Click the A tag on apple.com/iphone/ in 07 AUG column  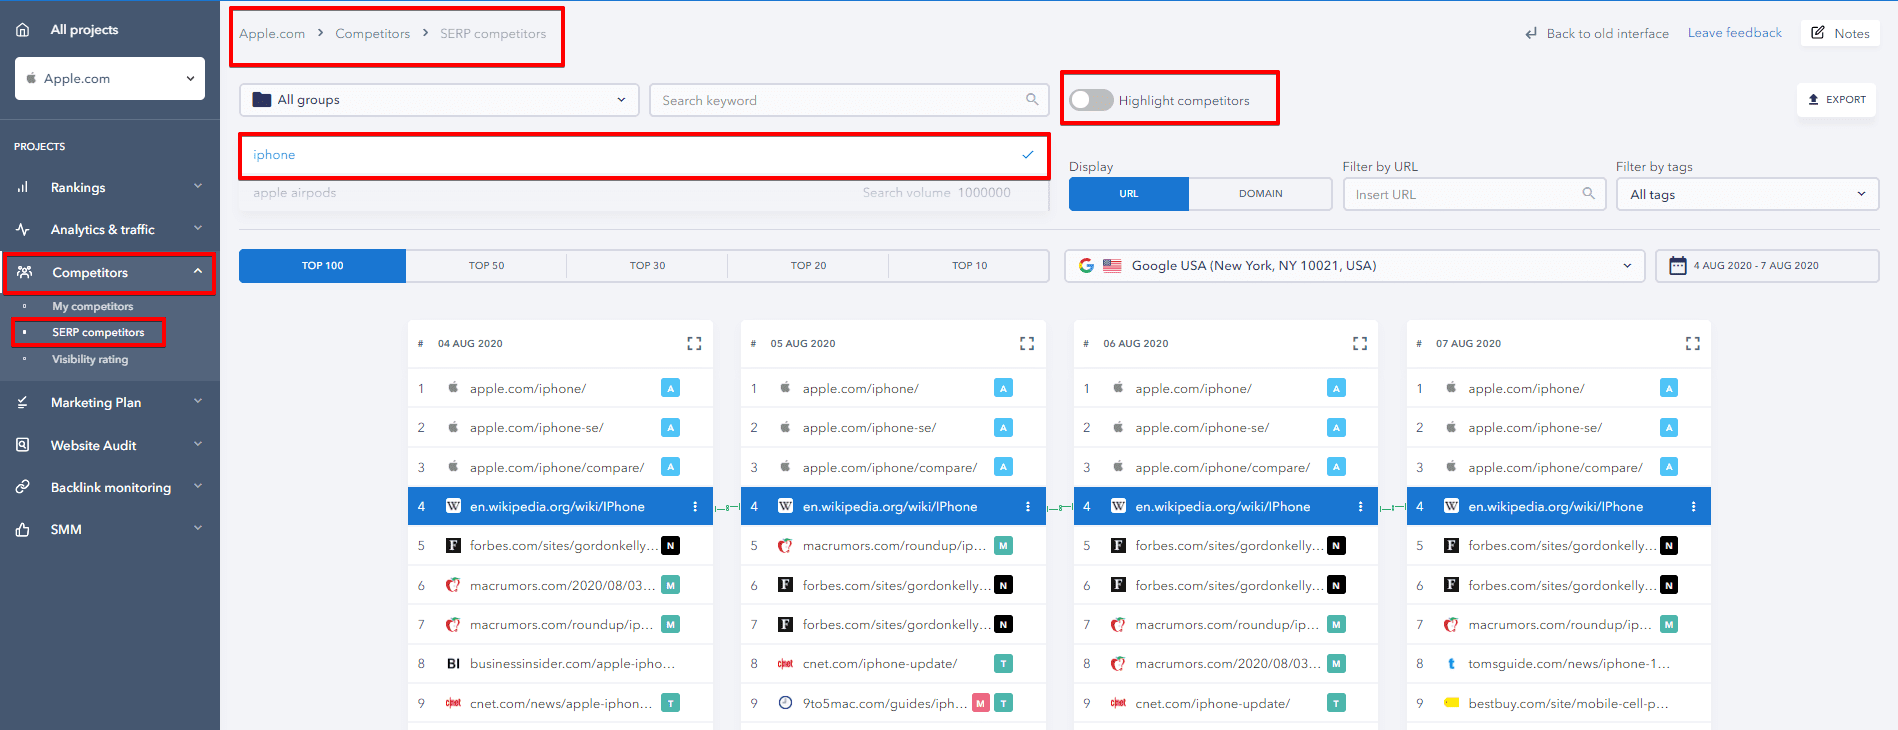(1669, 388)
